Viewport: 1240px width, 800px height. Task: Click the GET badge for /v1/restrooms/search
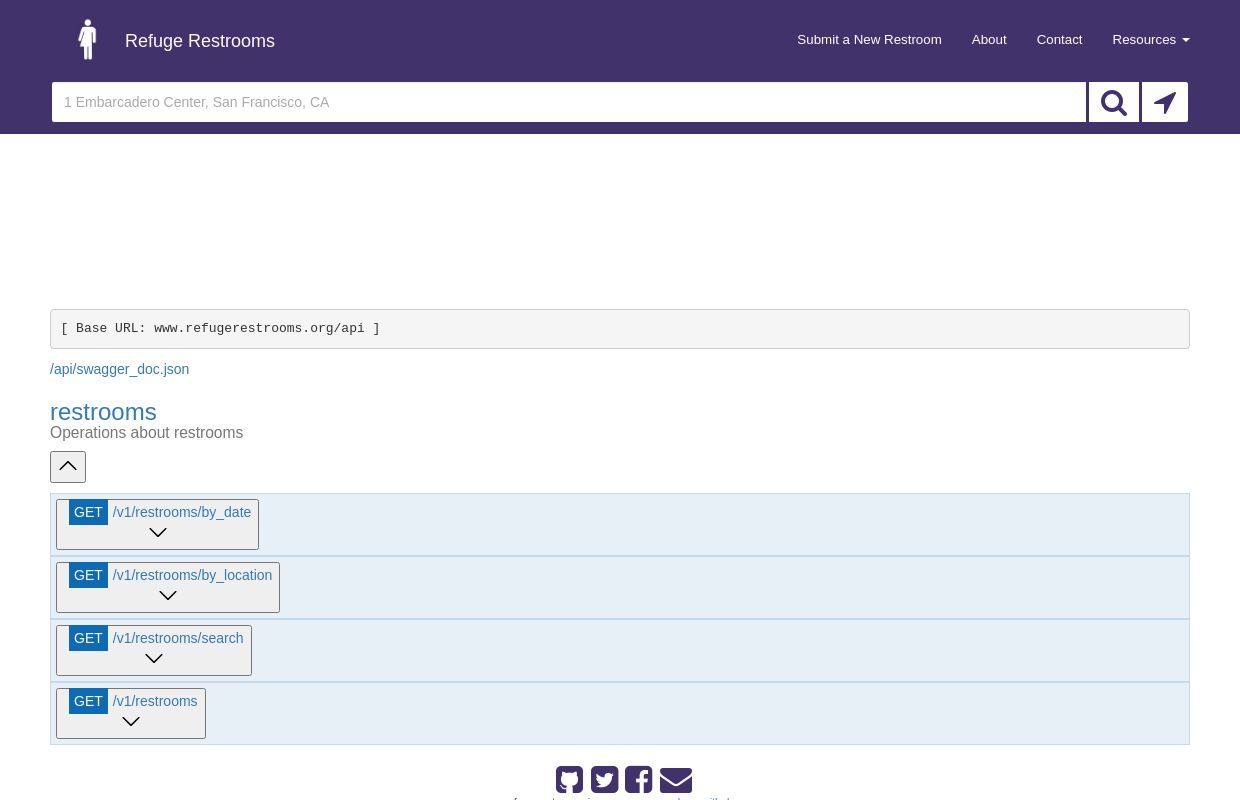(x=88, y=638)
